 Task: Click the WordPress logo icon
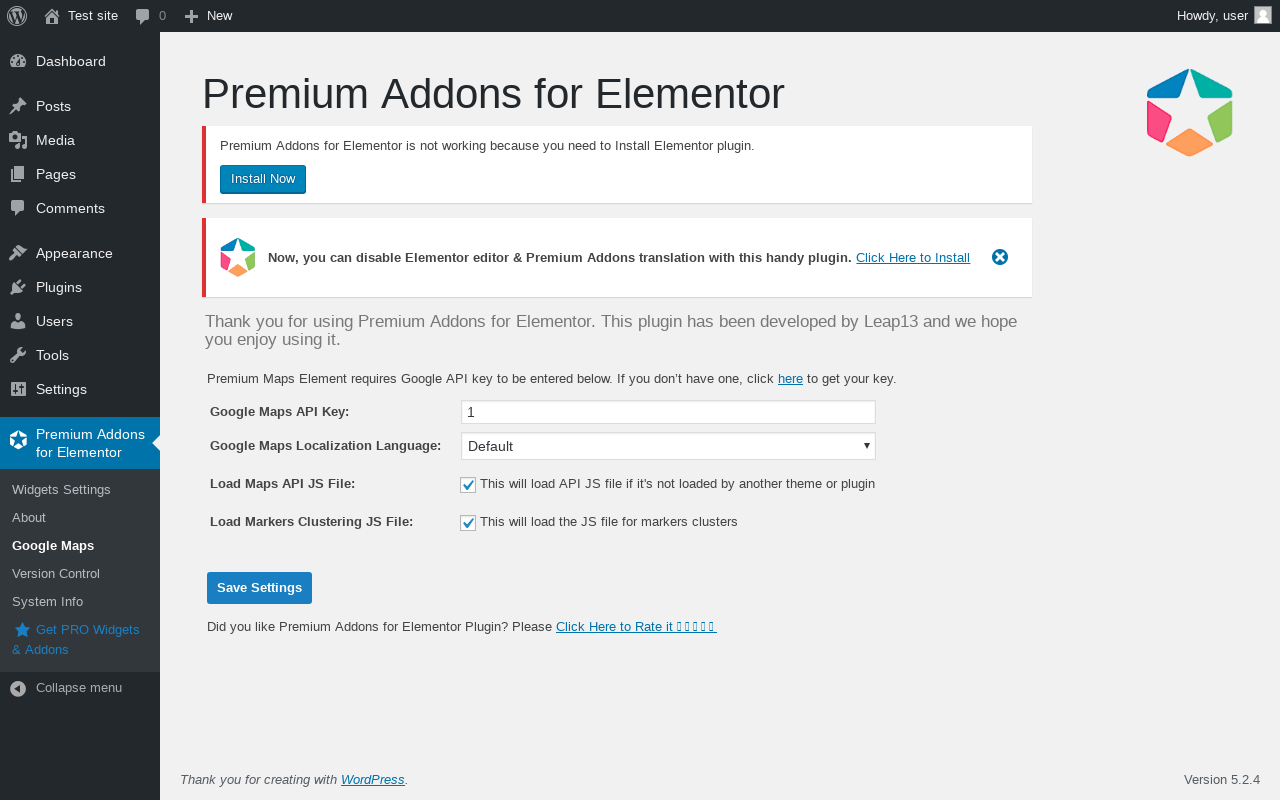(x=17, y=16)
